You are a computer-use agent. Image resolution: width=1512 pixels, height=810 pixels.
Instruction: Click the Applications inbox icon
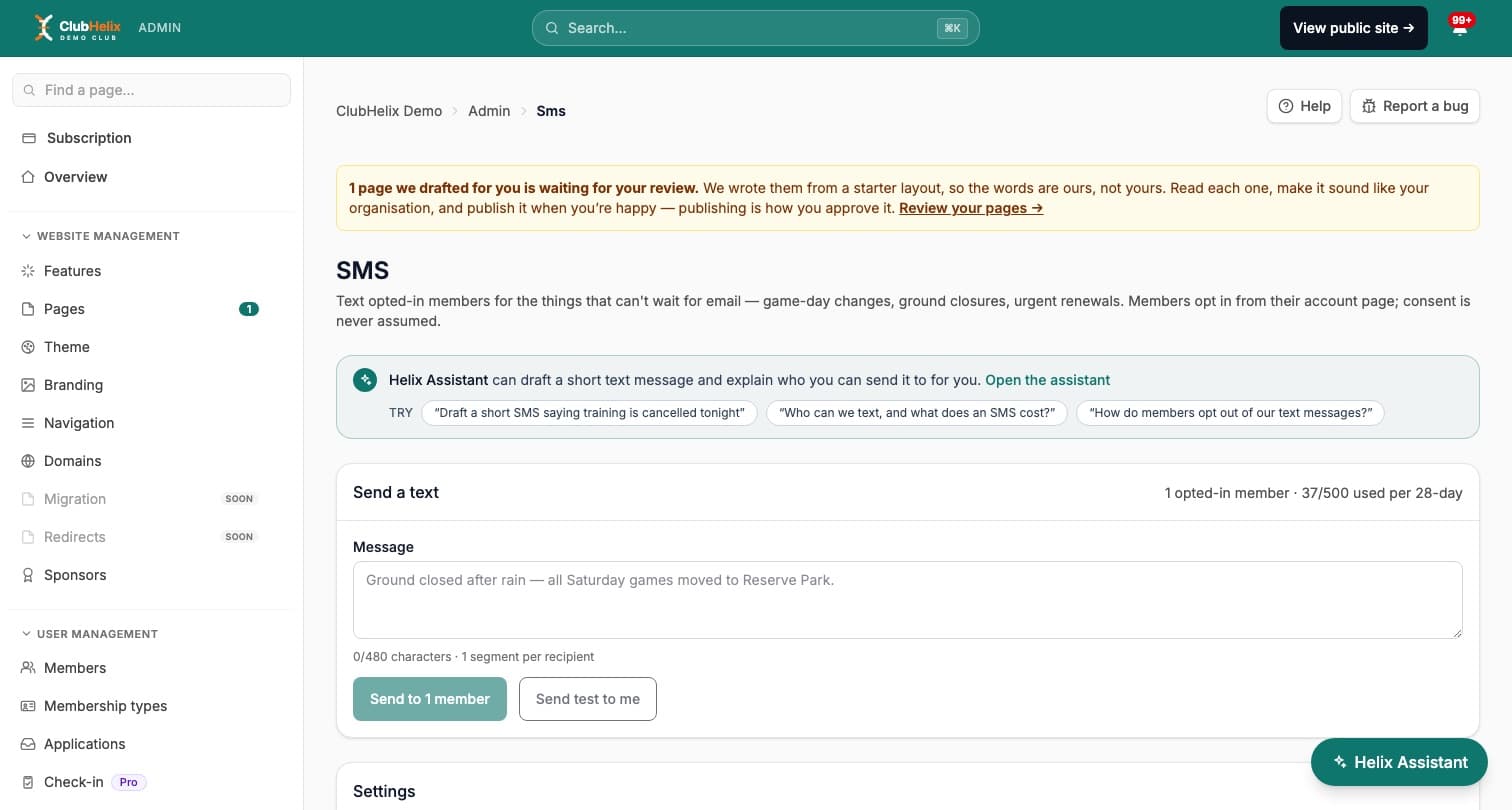28,744
